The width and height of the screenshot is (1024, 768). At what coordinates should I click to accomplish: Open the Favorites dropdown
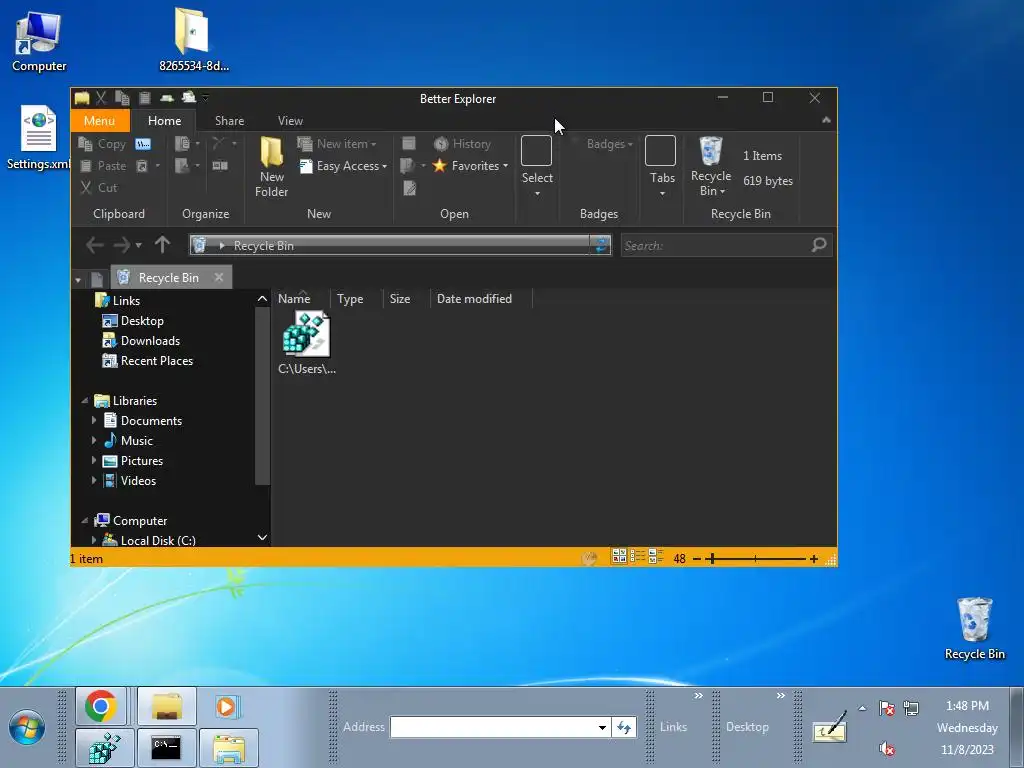coord(470,166)
